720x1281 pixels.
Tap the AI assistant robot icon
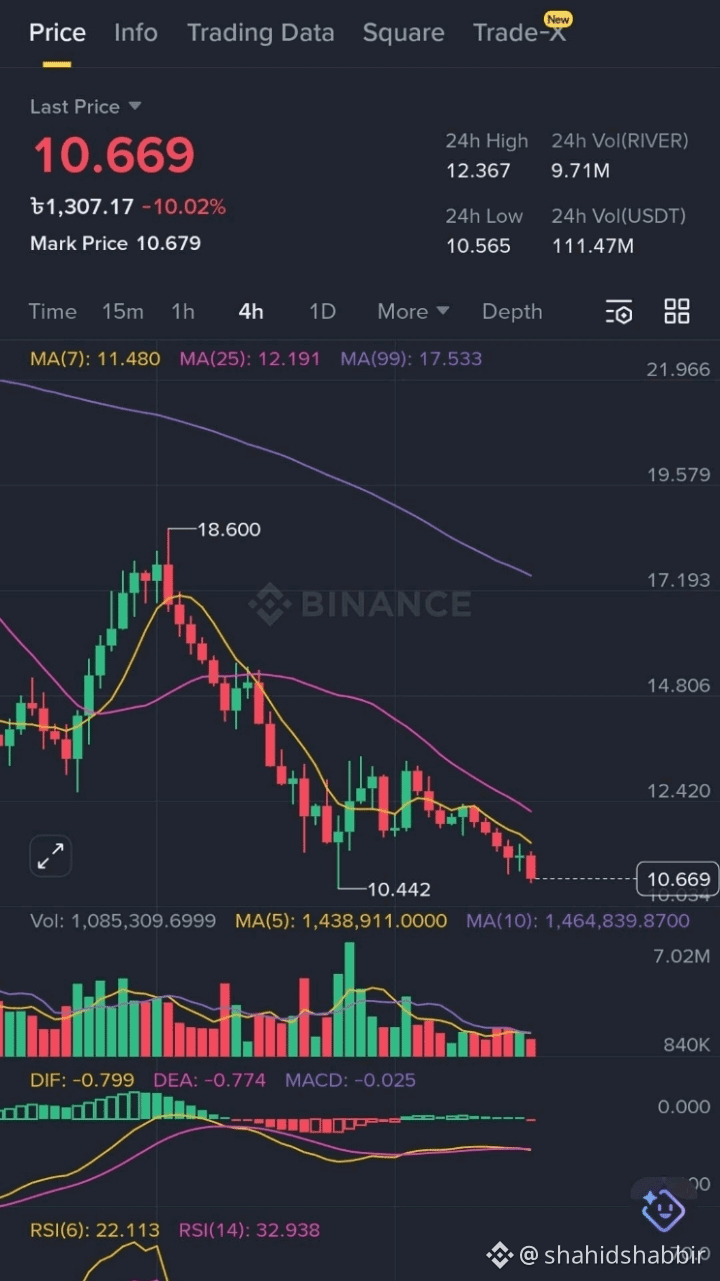[662, 1209]
